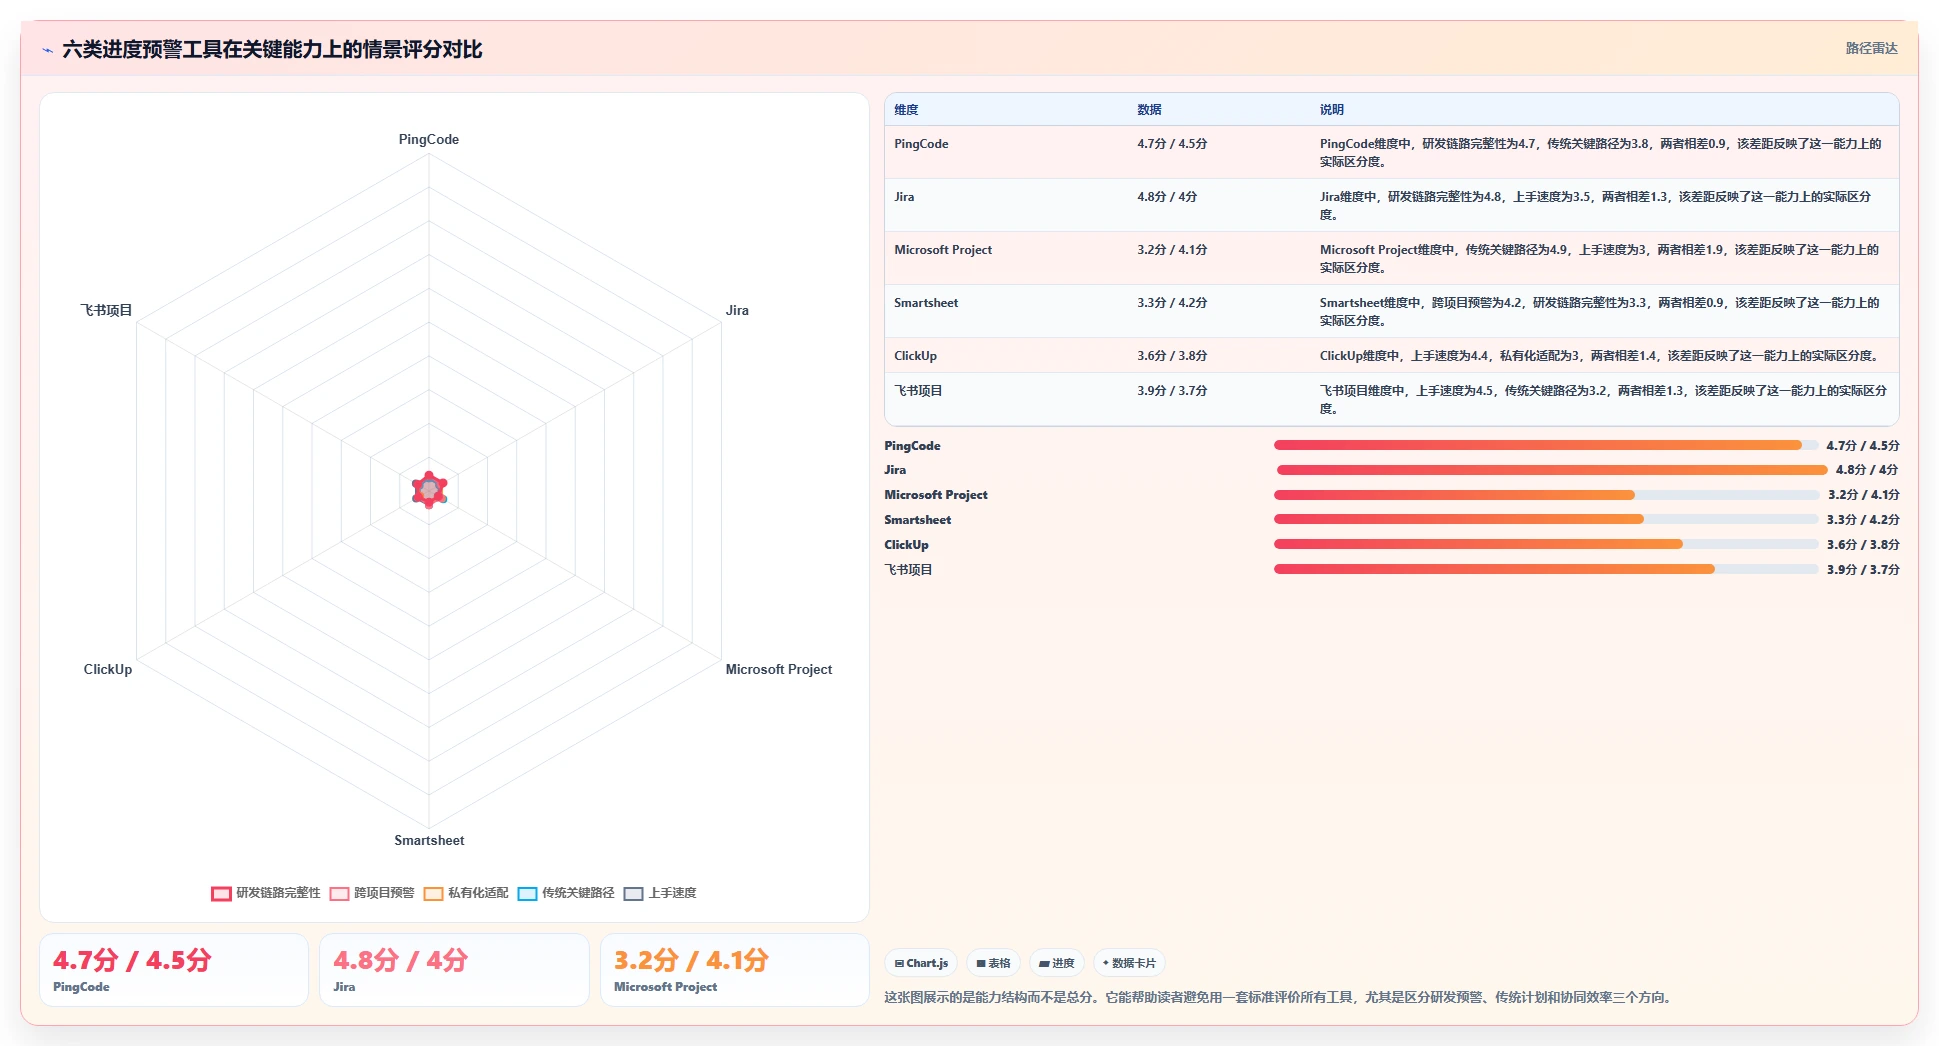The image size is (1939, 1046).
Task: Click the Jira radar axis label
Action: [737, 311]
